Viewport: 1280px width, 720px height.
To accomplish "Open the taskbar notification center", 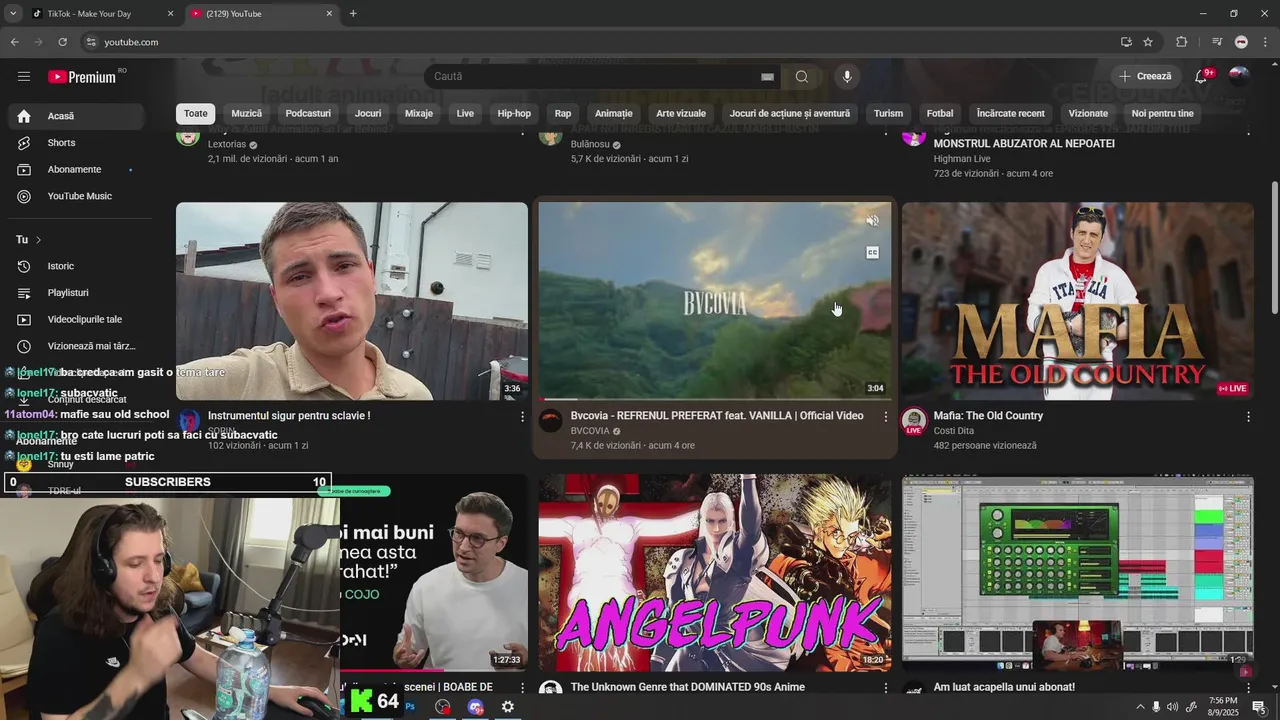I will (x=1259, y=707).
